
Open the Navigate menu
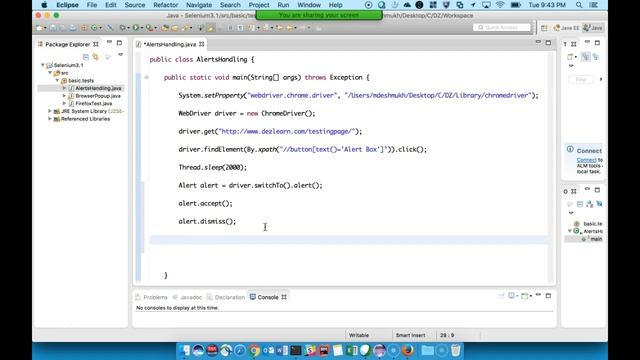[x=199, y=5]
